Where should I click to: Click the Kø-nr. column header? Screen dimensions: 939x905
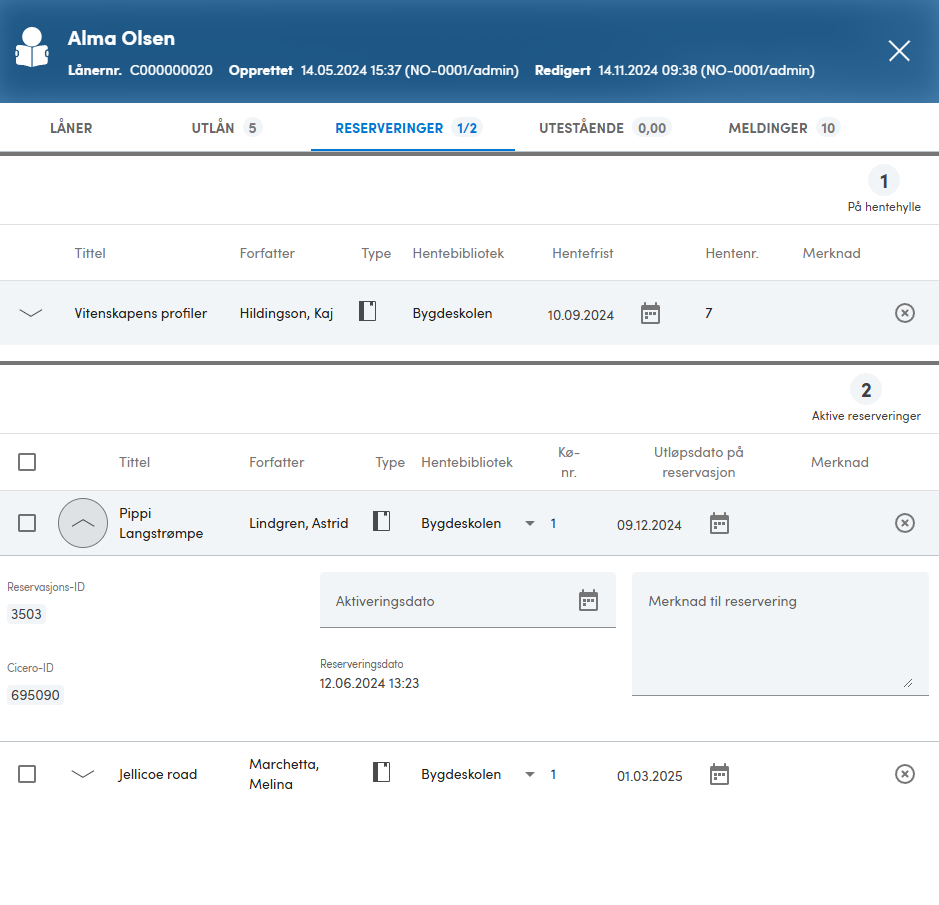pyautogui.click(x=568, y=462)
